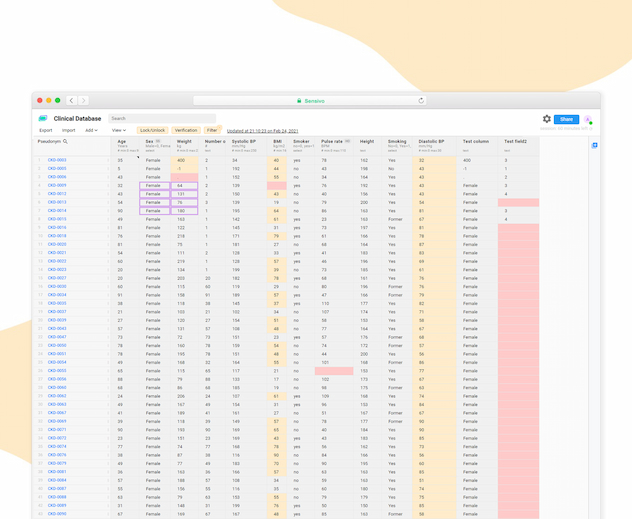Open patient record CKD-0014
The image size is (632, 519).
pos(57,211)
